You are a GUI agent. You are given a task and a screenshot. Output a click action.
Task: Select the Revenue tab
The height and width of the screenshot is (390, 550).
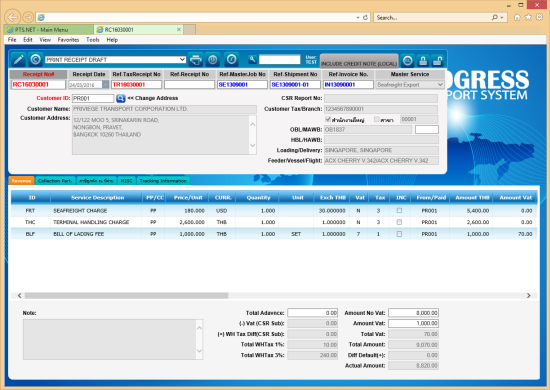pyautogui.click(x=21, y=181)
